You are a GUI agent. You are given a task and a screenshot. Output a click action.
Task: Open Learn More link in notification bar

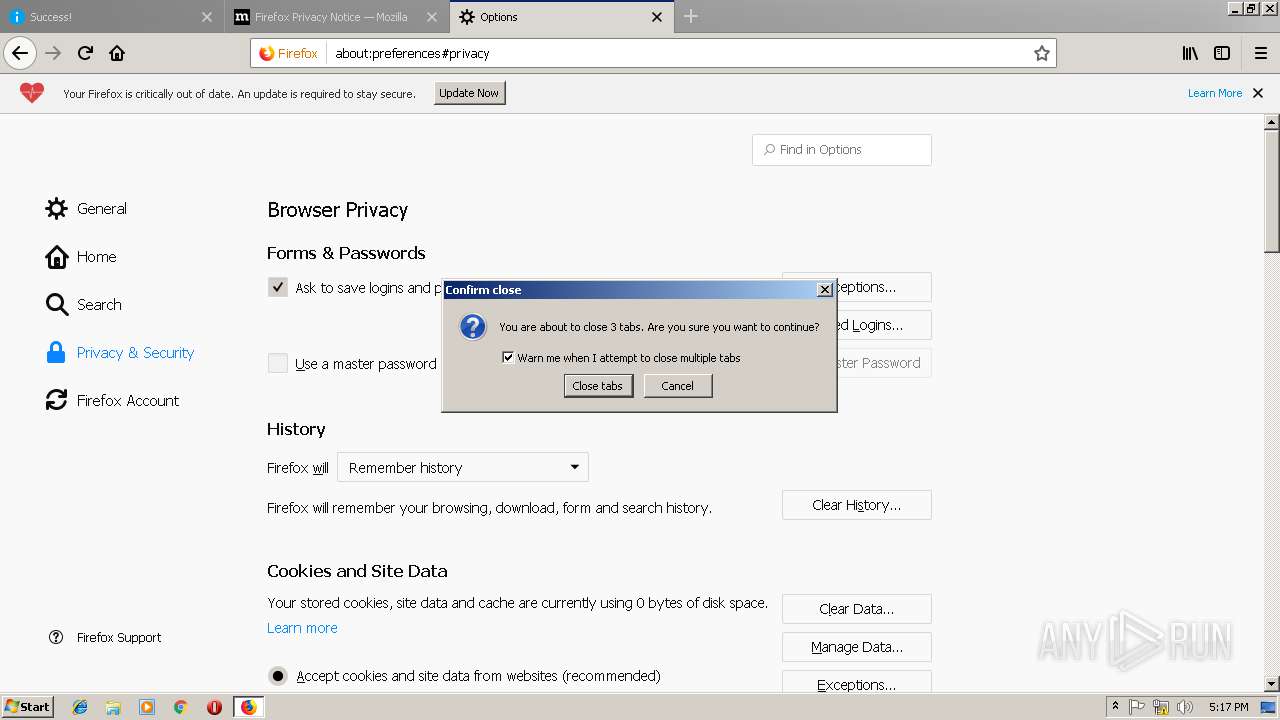[x=1214, y=93]
